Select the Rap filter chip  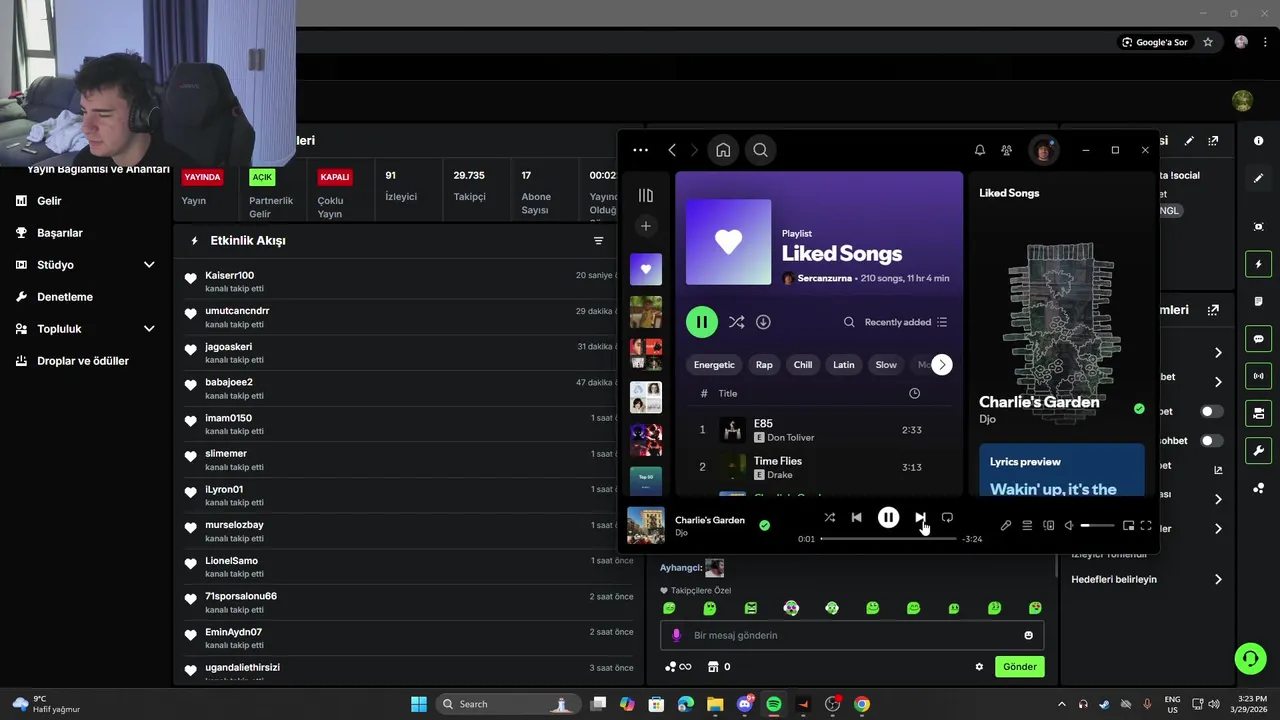tap(764, 365)
